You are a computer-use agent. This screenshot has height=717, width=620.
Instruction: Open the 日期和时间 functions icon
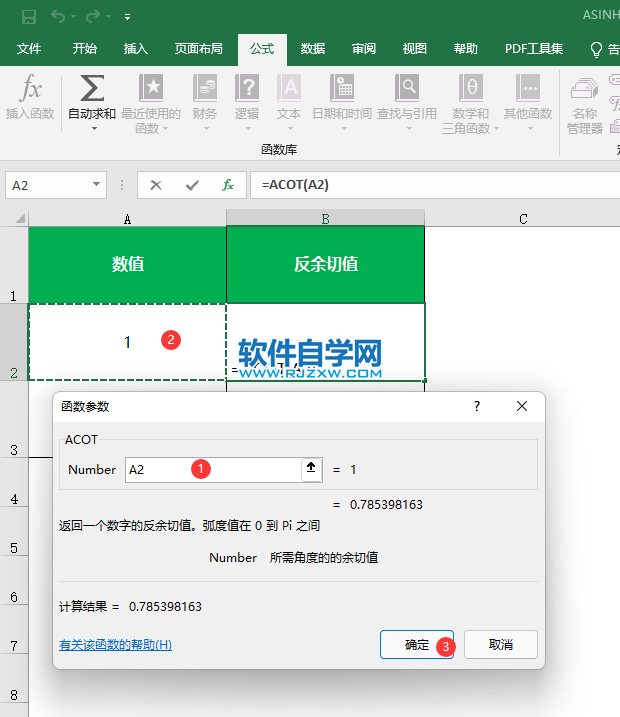click(x=342, y=88)
